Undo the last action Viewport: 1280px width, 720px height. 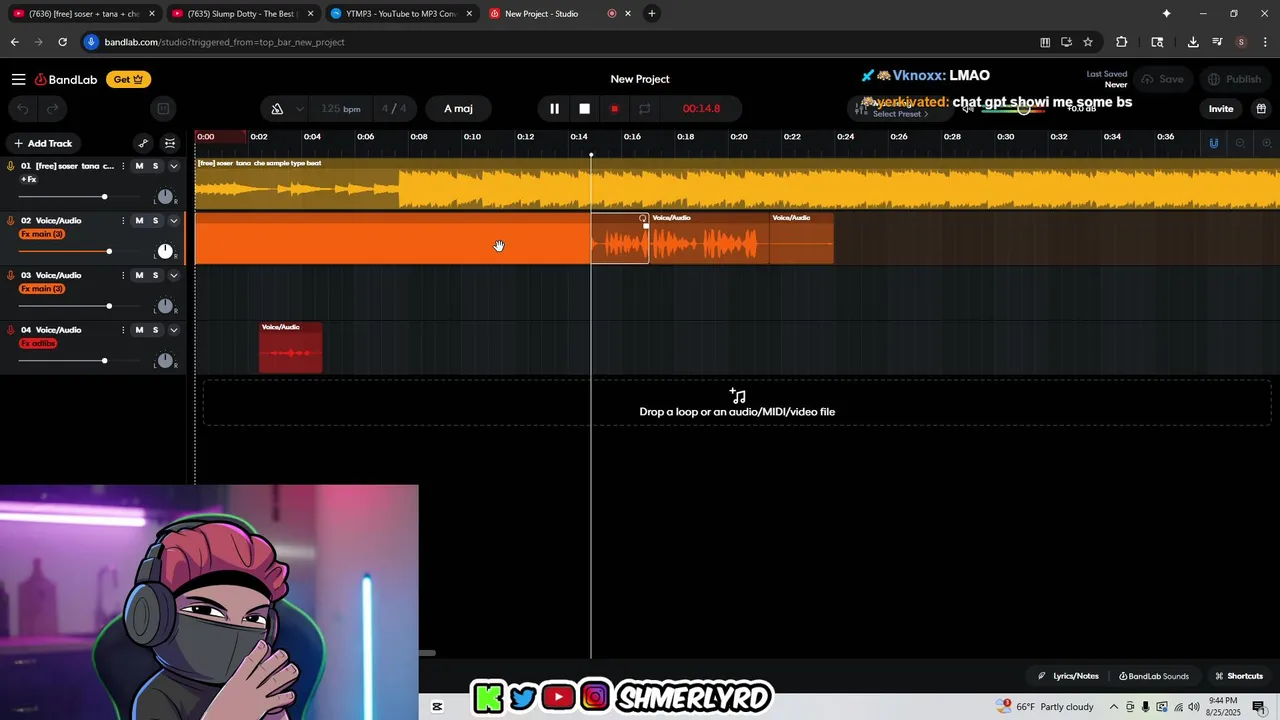point(23,108)
